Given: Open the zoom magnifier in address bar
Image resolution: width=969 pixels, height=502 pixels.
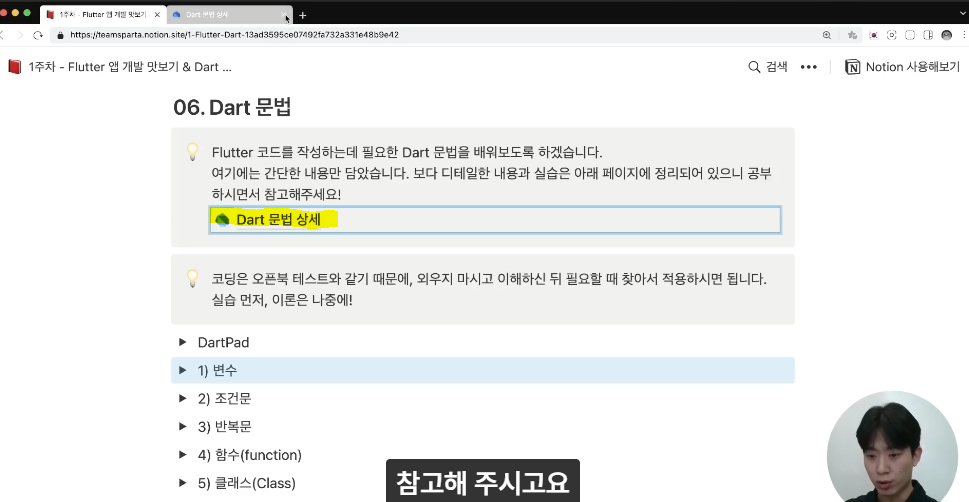Looking at the screenshot, I should click(x=827, y=35).
